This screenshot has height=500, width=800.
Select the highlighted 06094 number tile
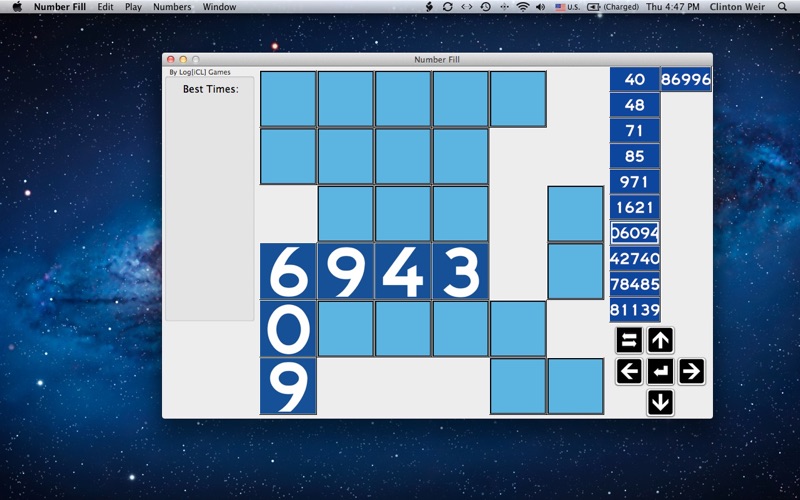(x=635, y=233)
